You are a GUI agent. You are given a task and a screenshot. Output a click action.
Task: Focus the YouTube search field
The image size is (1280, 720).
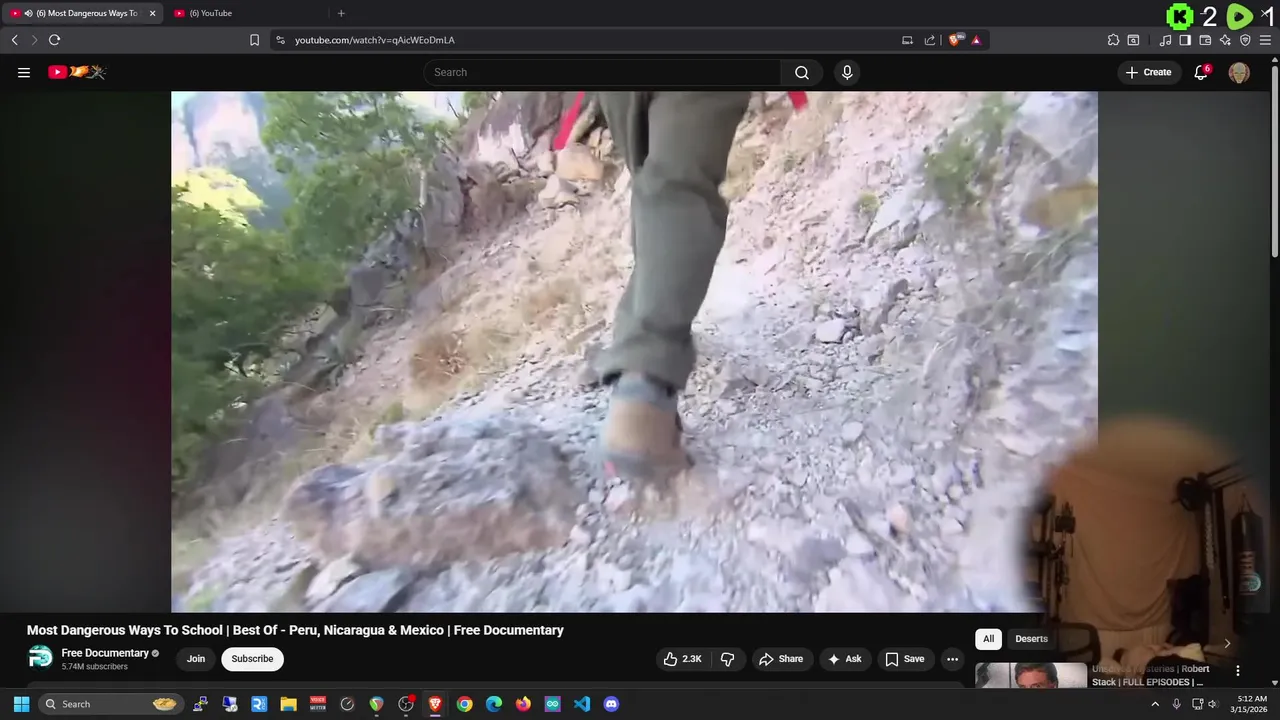[602, 72]
